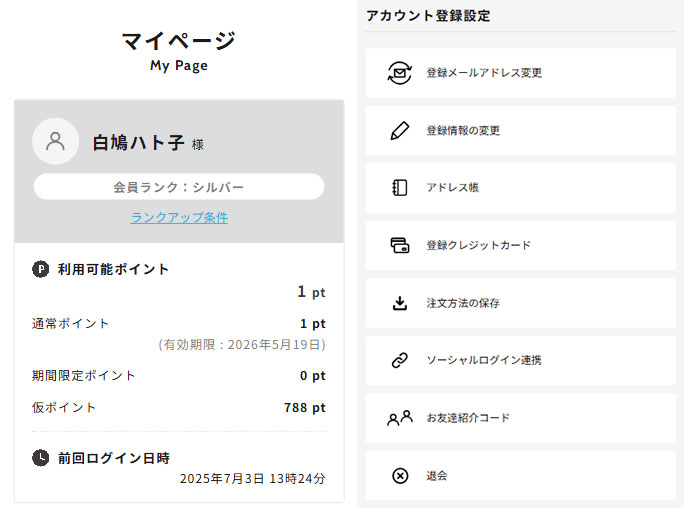
Task: Click the clock icon beside last login
Action: tap(40, 457)
